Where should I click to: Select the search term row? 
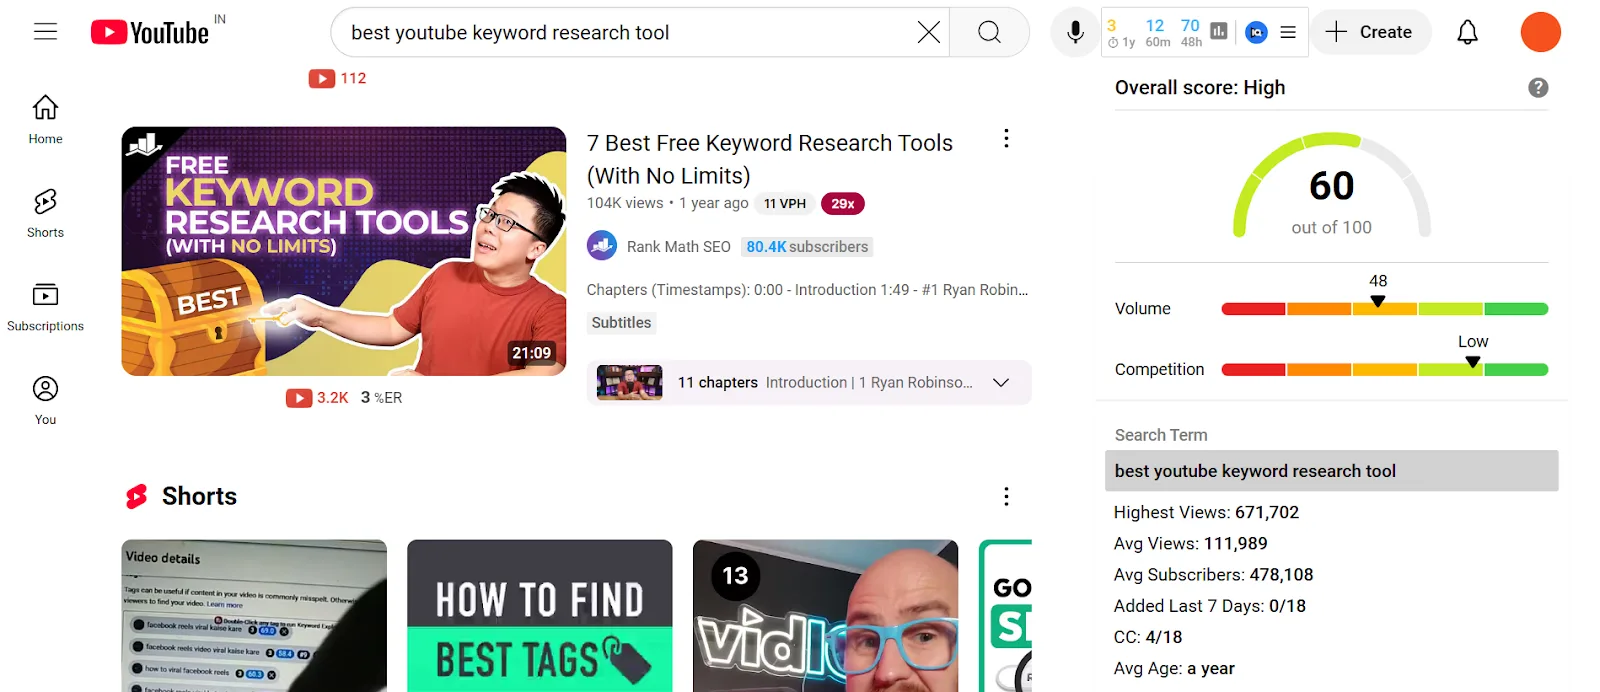[1331, 471]
